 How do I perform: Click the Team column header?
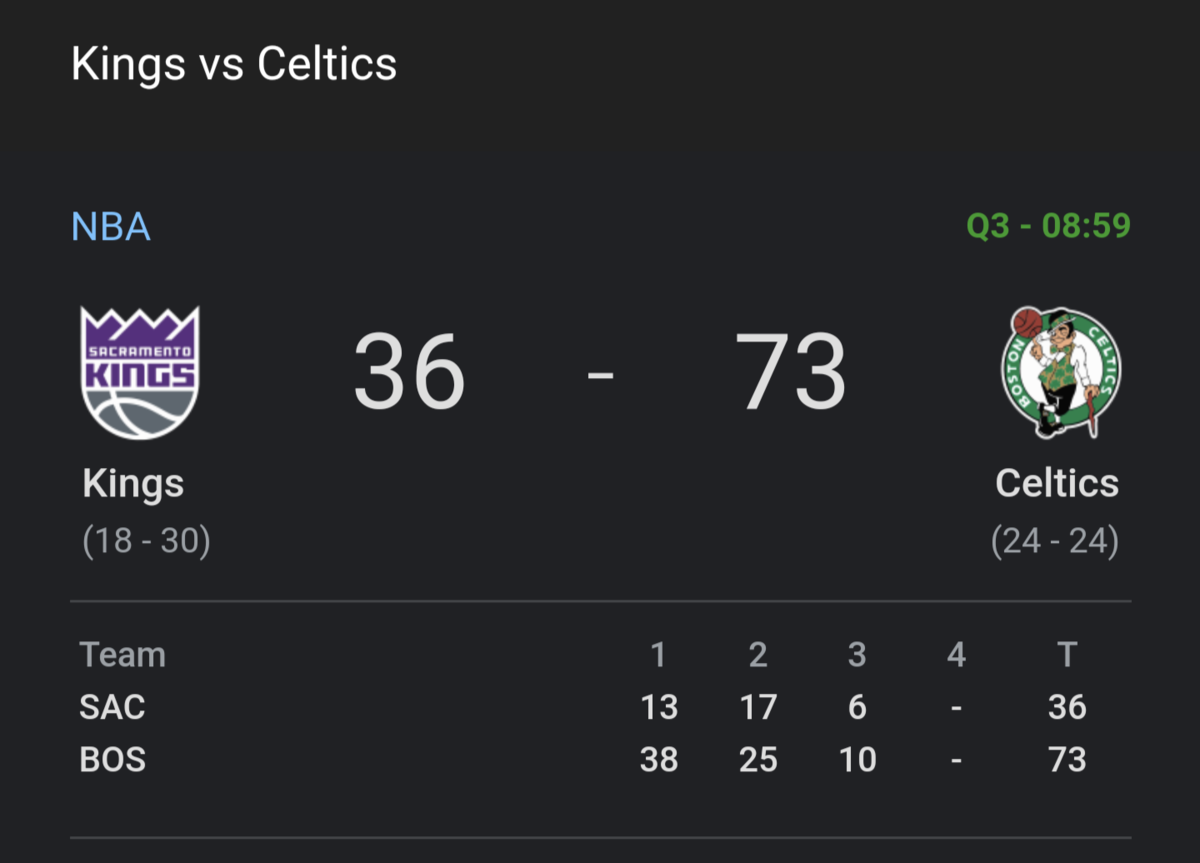point(123,655)
